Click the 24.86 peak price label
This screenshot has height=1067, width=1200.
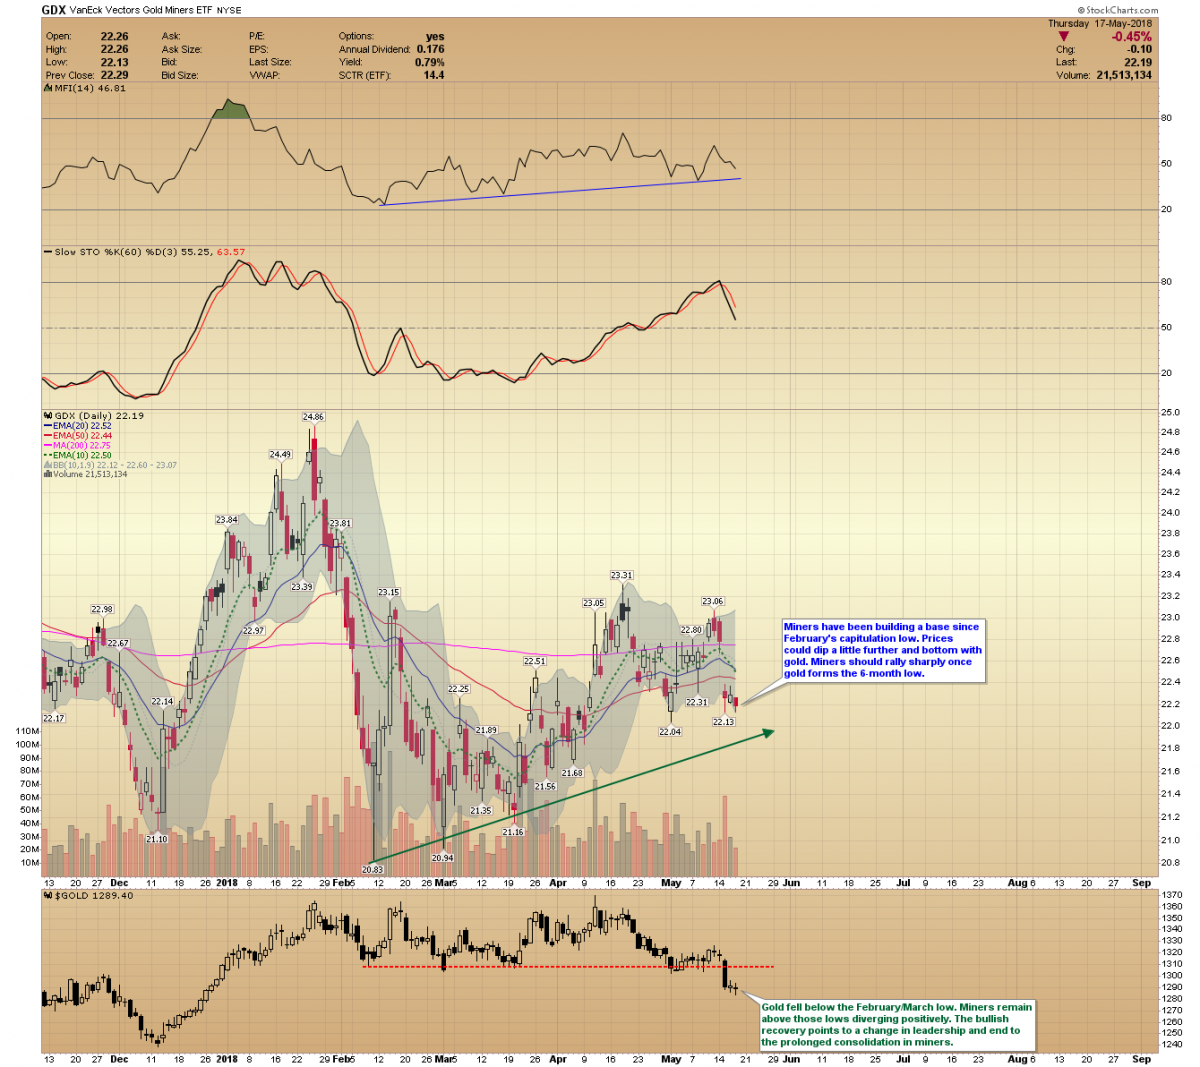point(313,417)
